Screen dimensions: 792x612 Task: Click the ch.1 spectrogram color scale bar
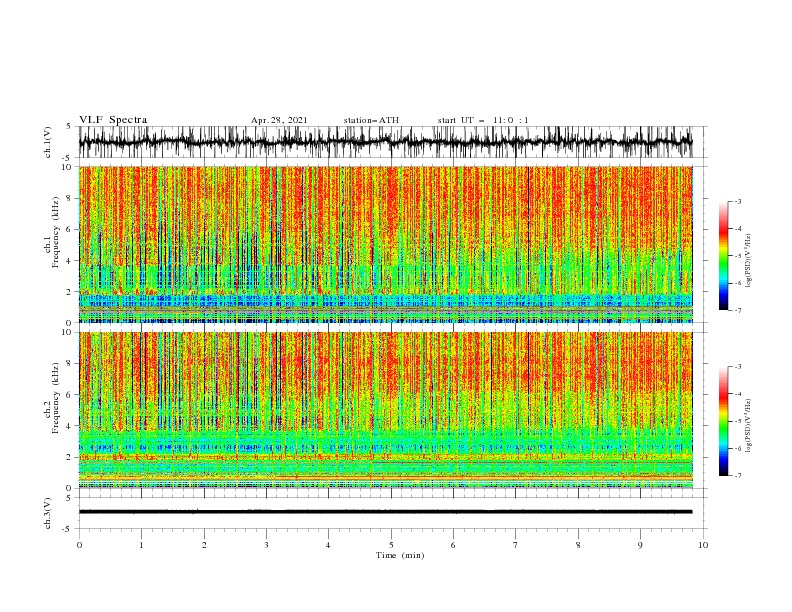coord(723,256)
